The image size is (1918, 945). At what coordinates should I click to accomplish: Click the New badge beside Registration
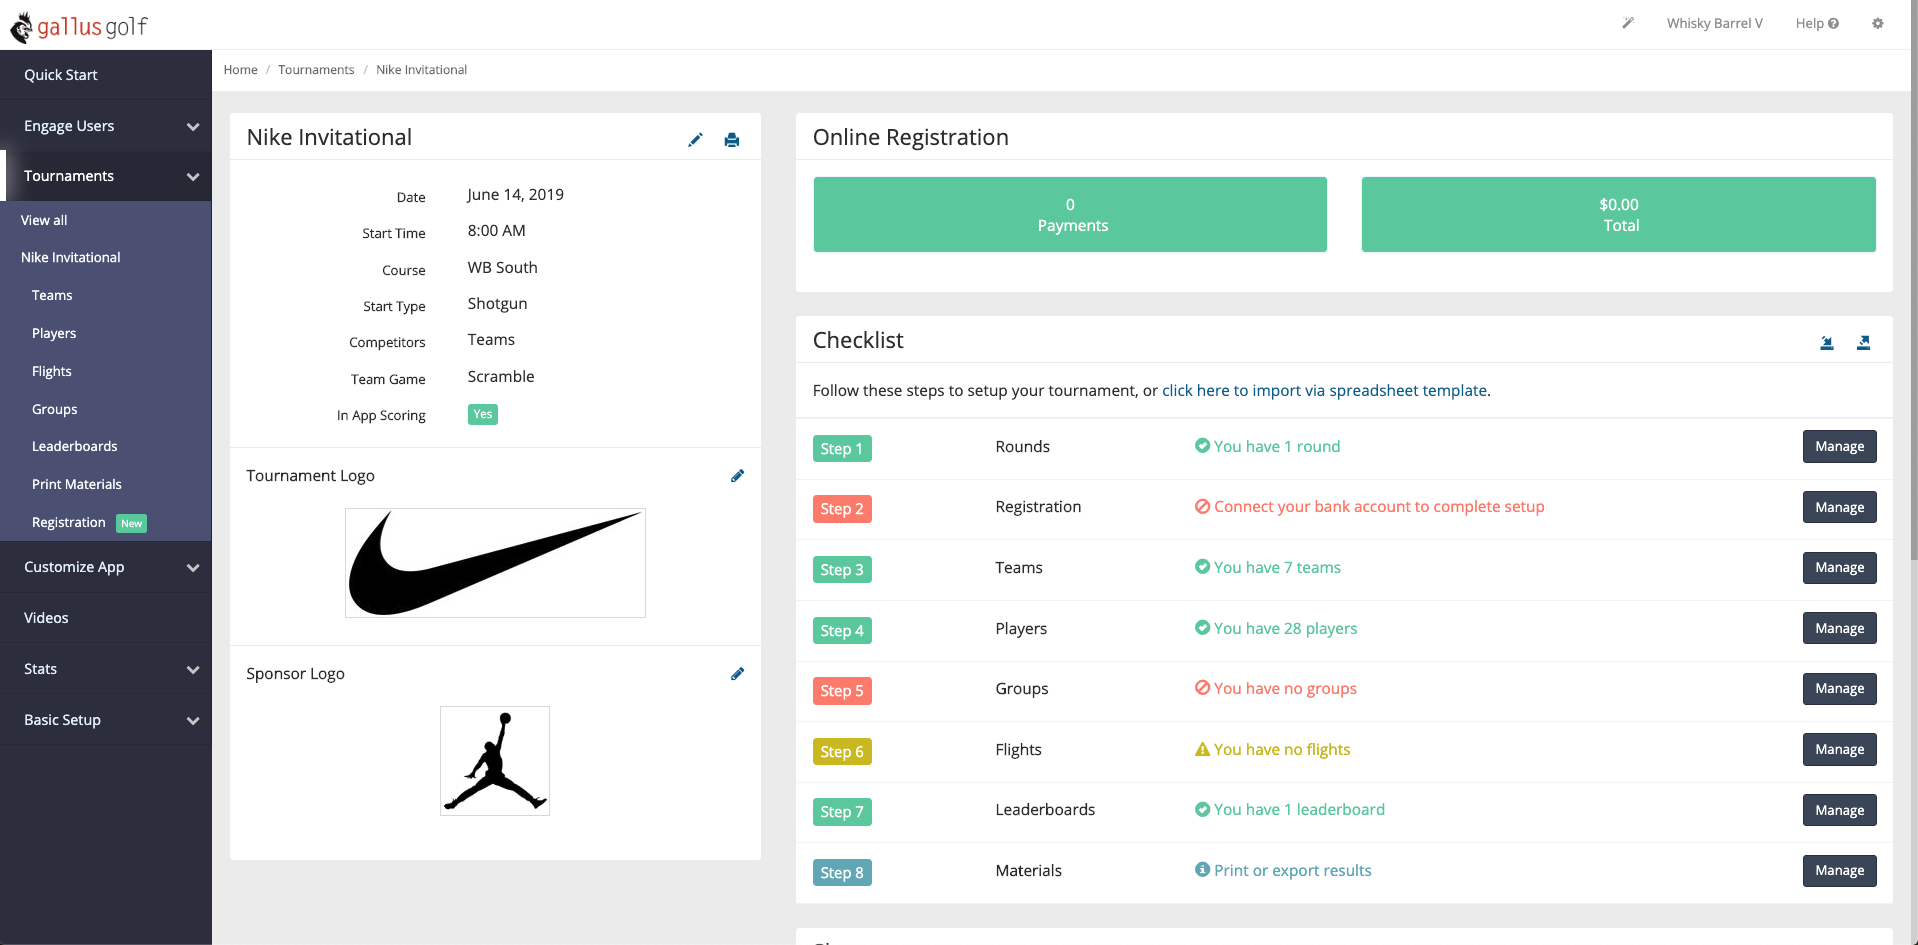tap(131, 523)
